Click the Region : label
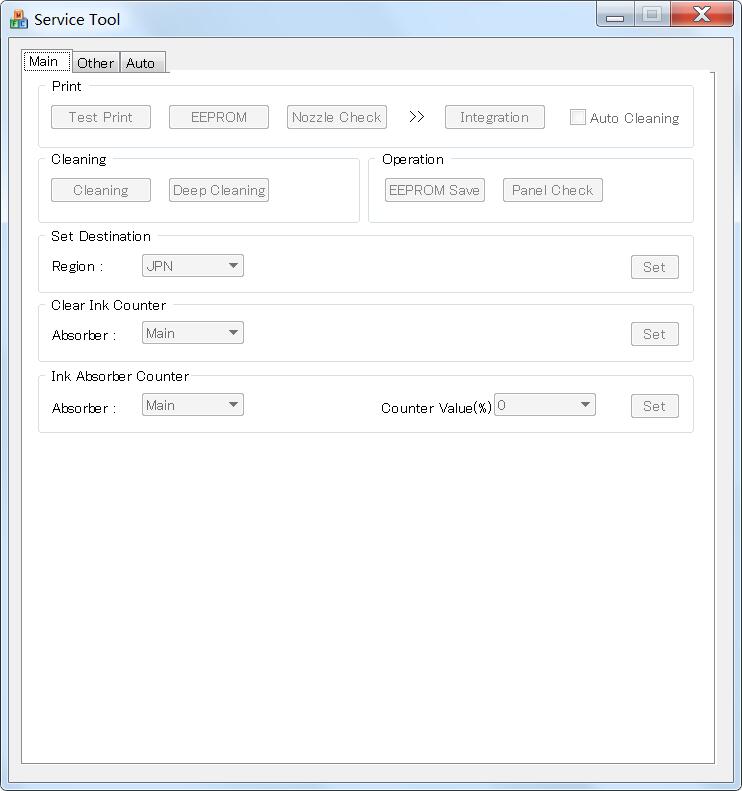Screen dimensions: 742x791 [x=78, y=266]
